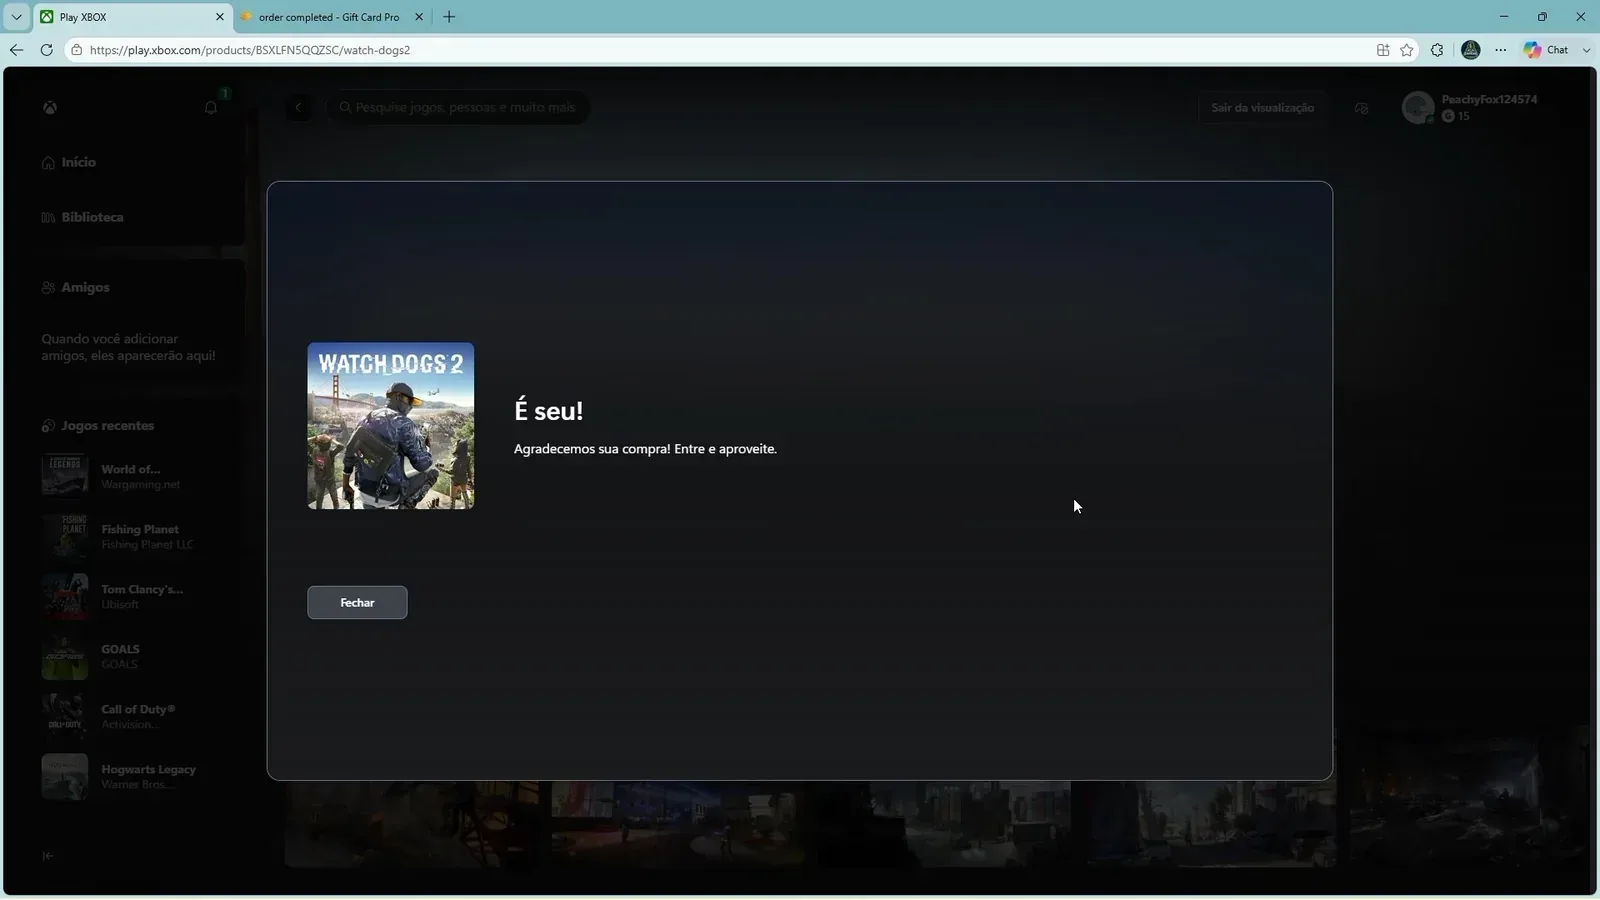1600x900 pixels.
Task: Open Amigos section
Action: point(76,287)
